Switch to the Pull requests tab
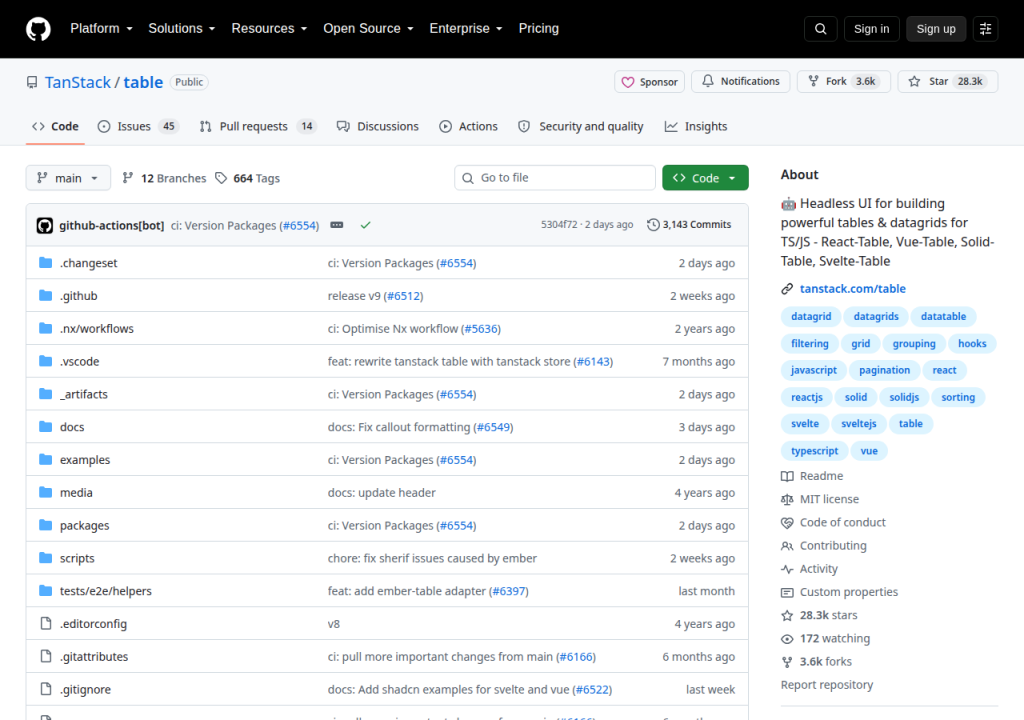This screenshot has height=720, width=1024. [x=257, y=126]
